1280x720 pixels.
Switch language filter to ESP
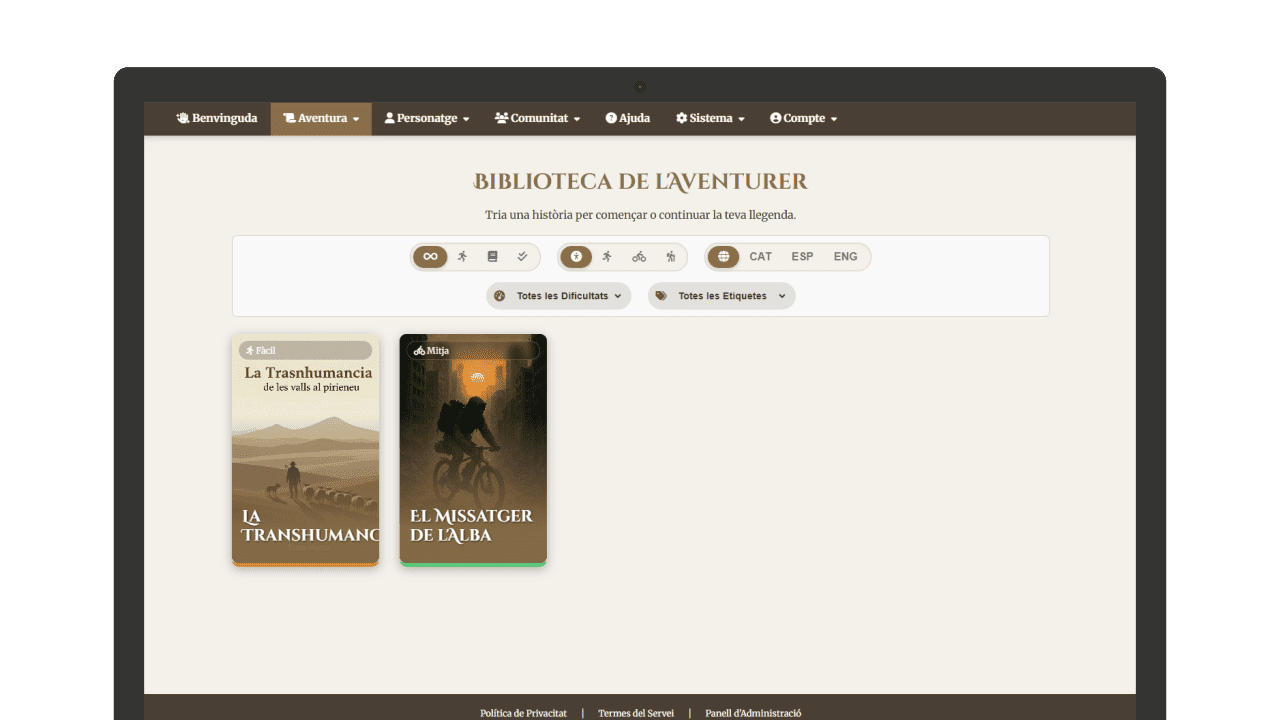click(x=802, y=257)
